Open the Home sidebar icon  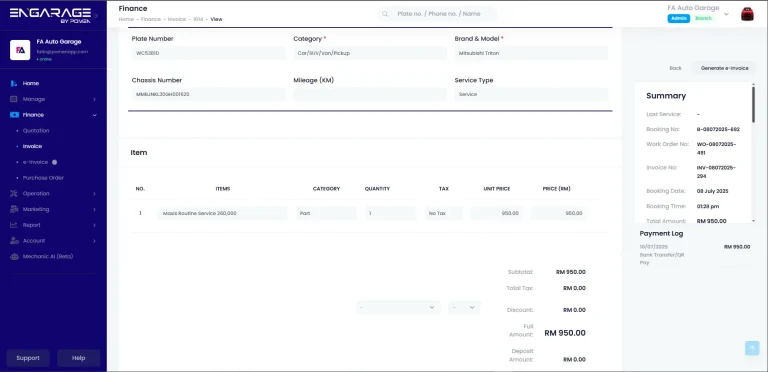coord(14,84)
